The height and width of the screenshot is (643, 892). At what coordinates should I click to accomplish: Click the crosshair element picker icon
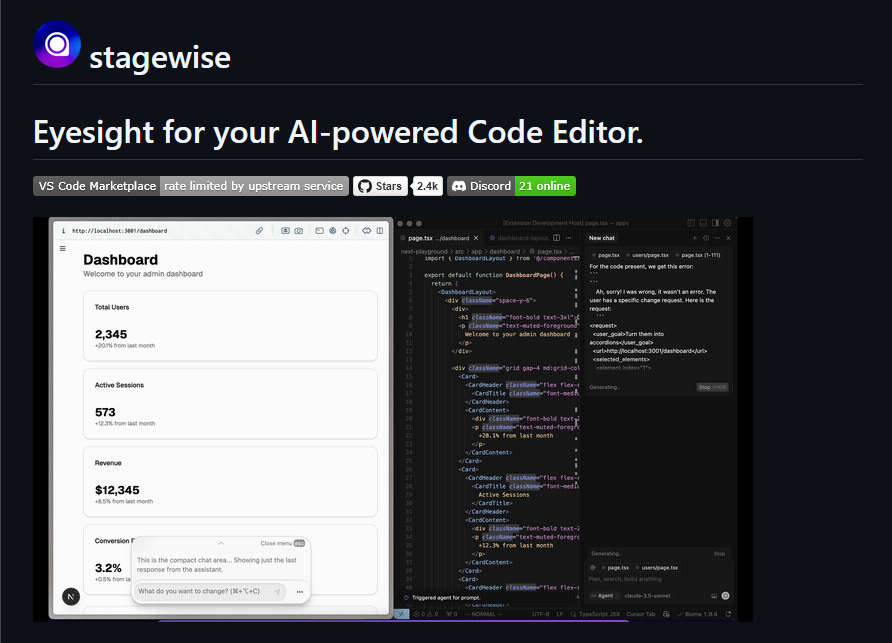coord(346,230)
